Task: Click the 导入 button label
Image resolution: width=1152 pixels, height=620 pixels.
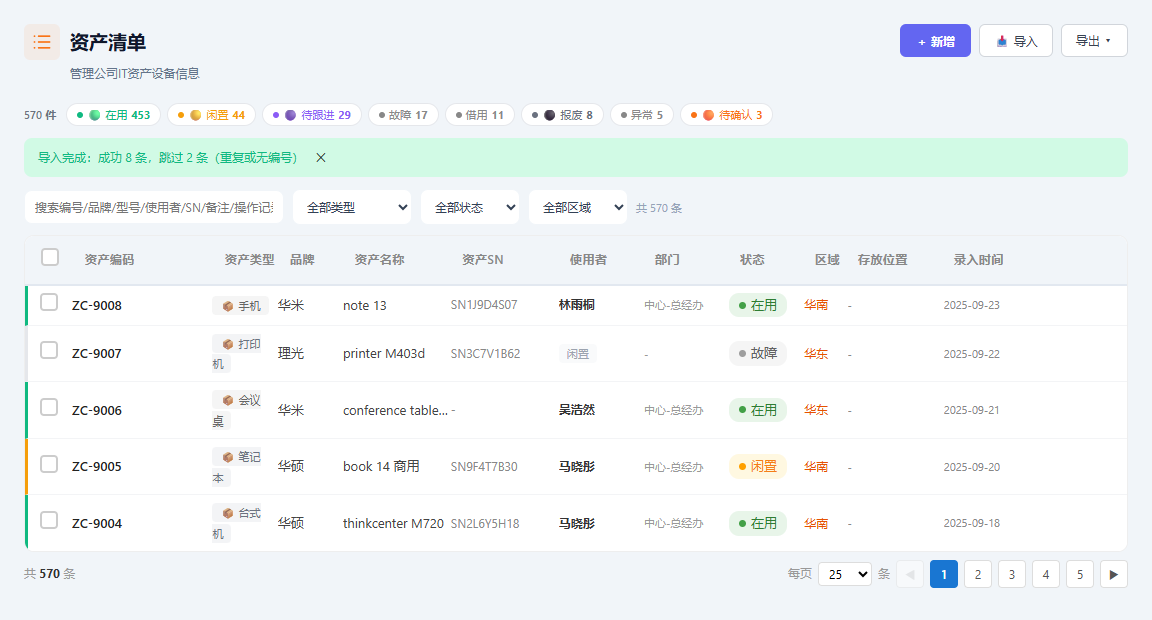Action: pyautogui.click(x=1026, y=41)
